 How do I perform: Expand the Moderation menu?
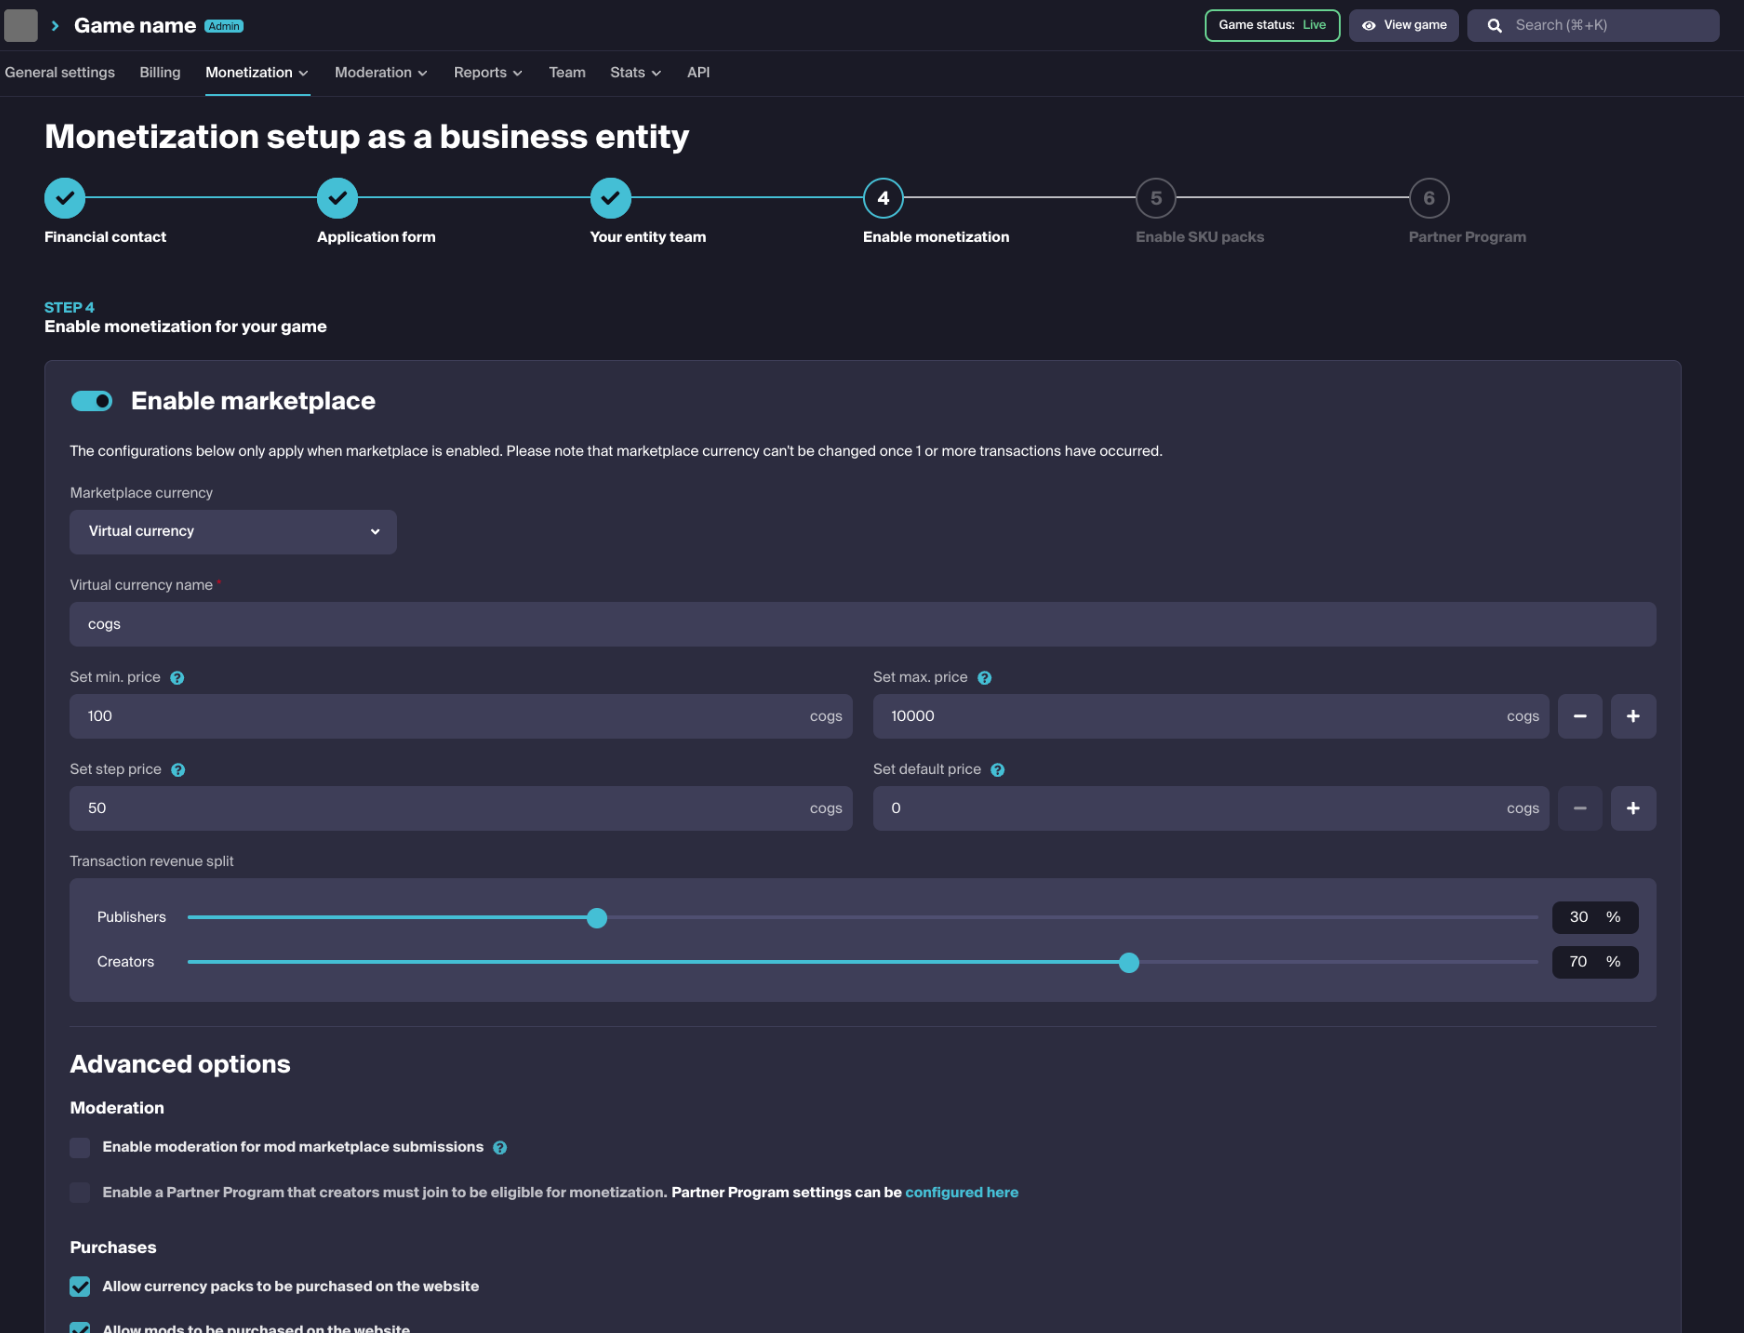[x=381, y=73]
